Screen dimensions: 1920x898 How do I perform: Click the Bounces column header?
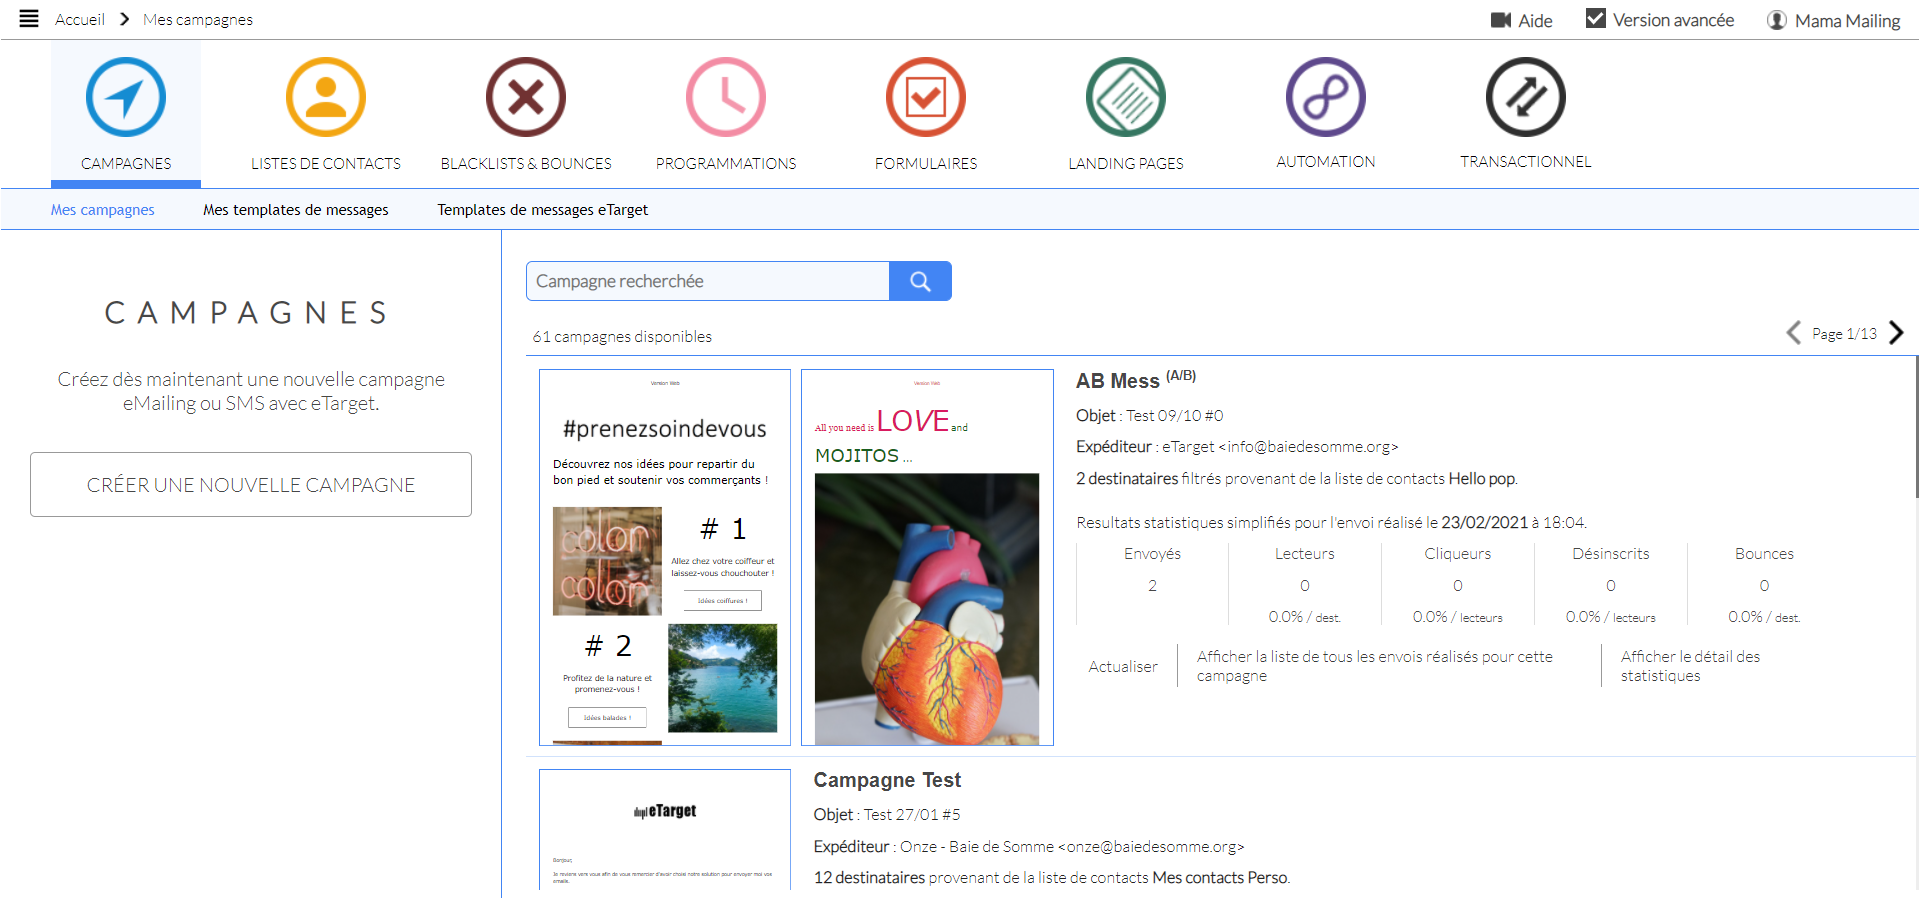click(x=1764, y=554)
